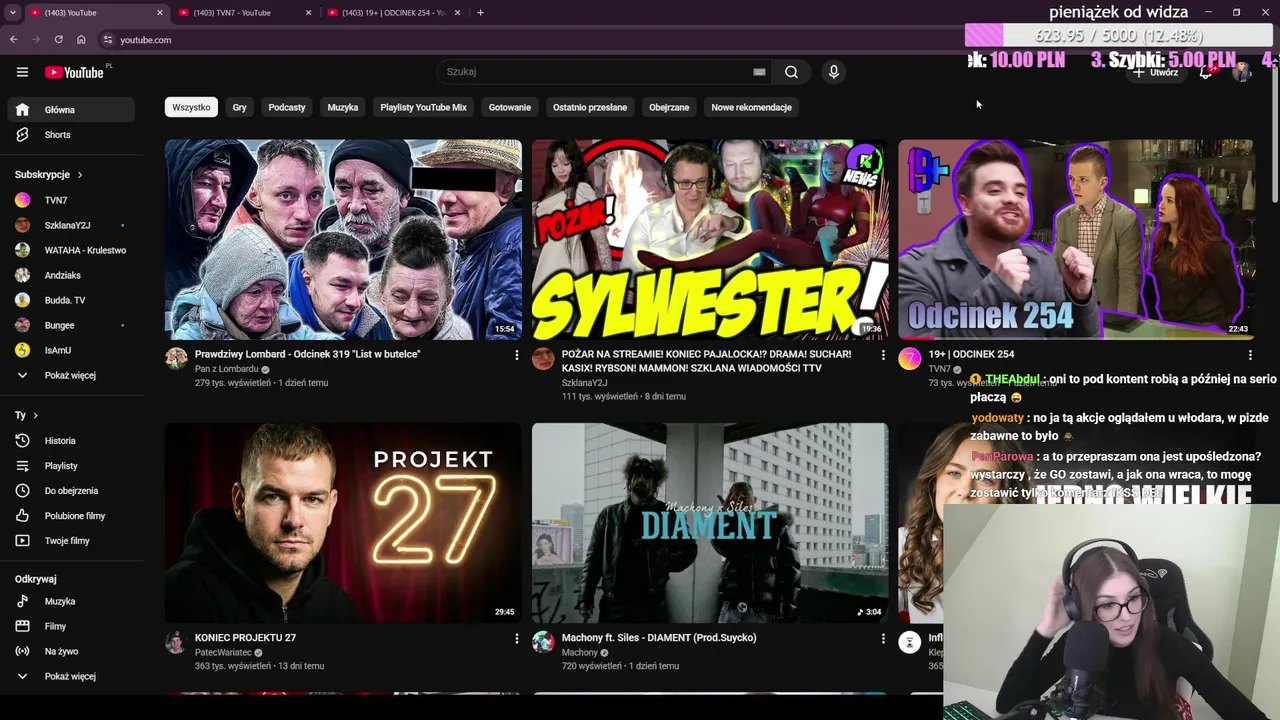Select Playlisty YouTube Mix chip

pos(423,107)
